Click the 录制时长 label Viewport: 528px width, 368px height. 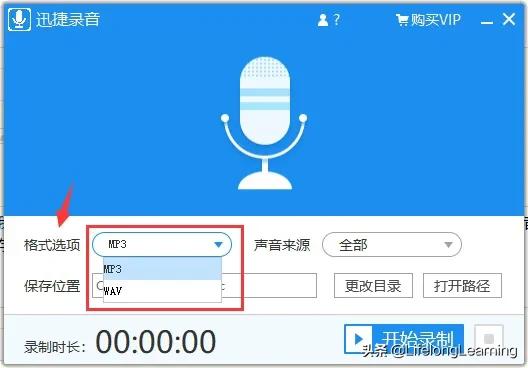pyautogui.click(x=55, y=347)
